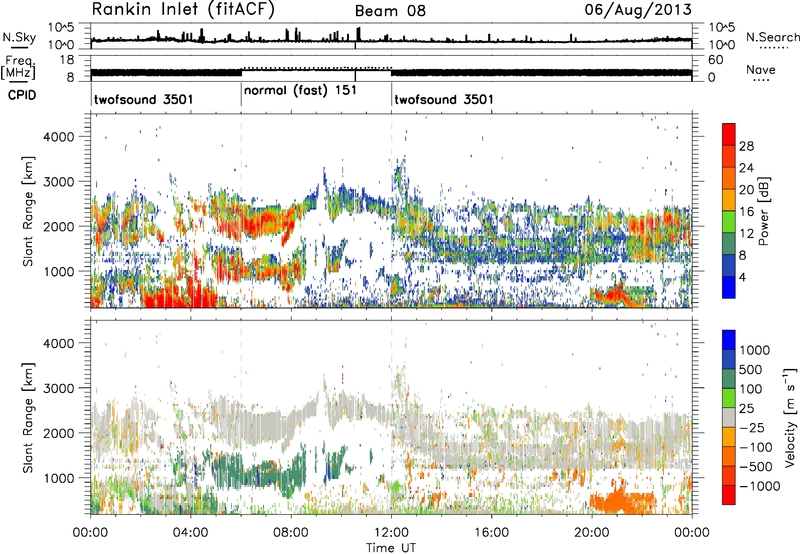The image size is (800, 554).
Task: Click "2000" slant range tick in velocity panel
Action: tap(58, 433)
